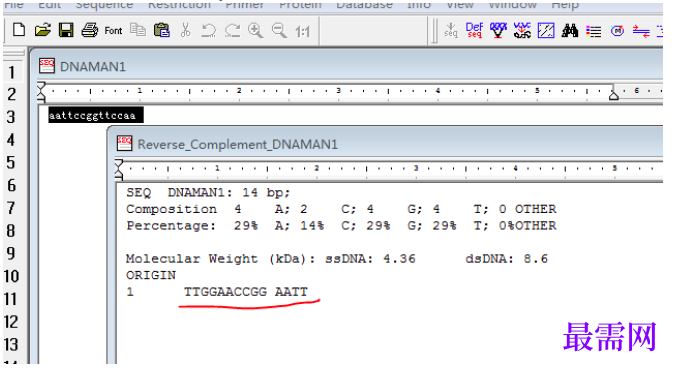This screenshot has width=675, height=368.
Task: Select channel 6 in the left channel bar
Action: [12, 186]
